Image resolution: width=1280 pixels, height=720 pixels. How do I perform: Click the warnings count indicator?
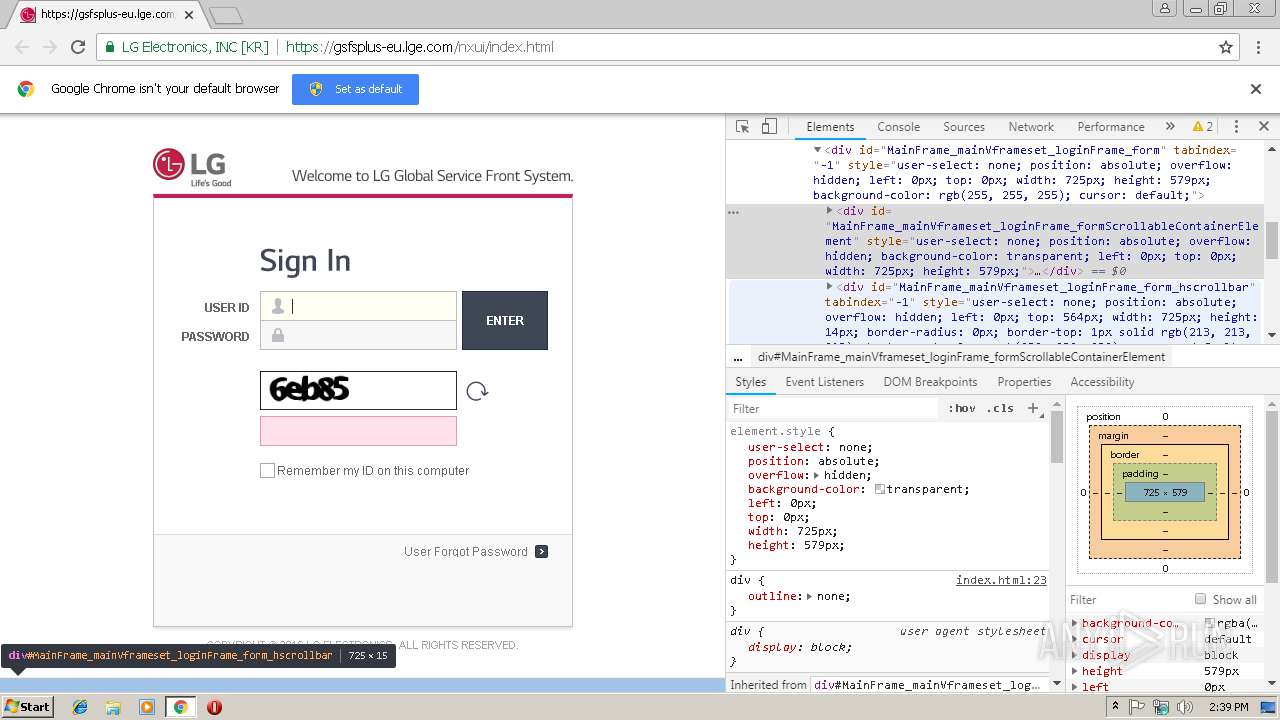coord(1203,127)
